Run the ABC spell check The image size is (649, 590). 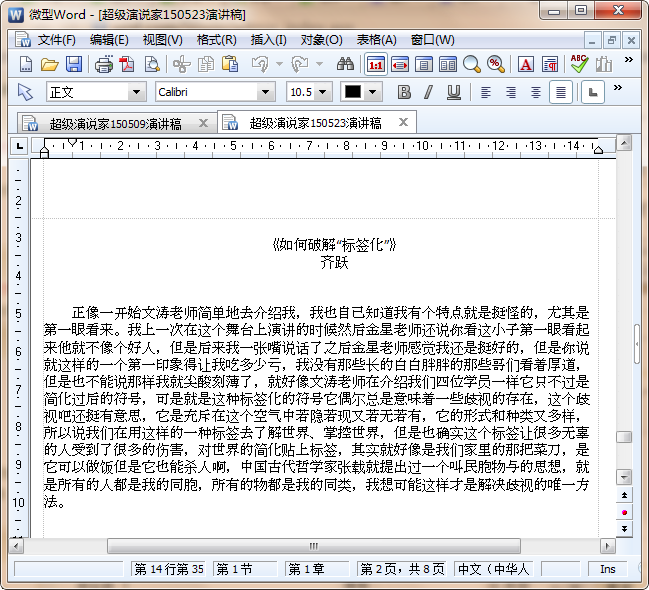point(578,64)
